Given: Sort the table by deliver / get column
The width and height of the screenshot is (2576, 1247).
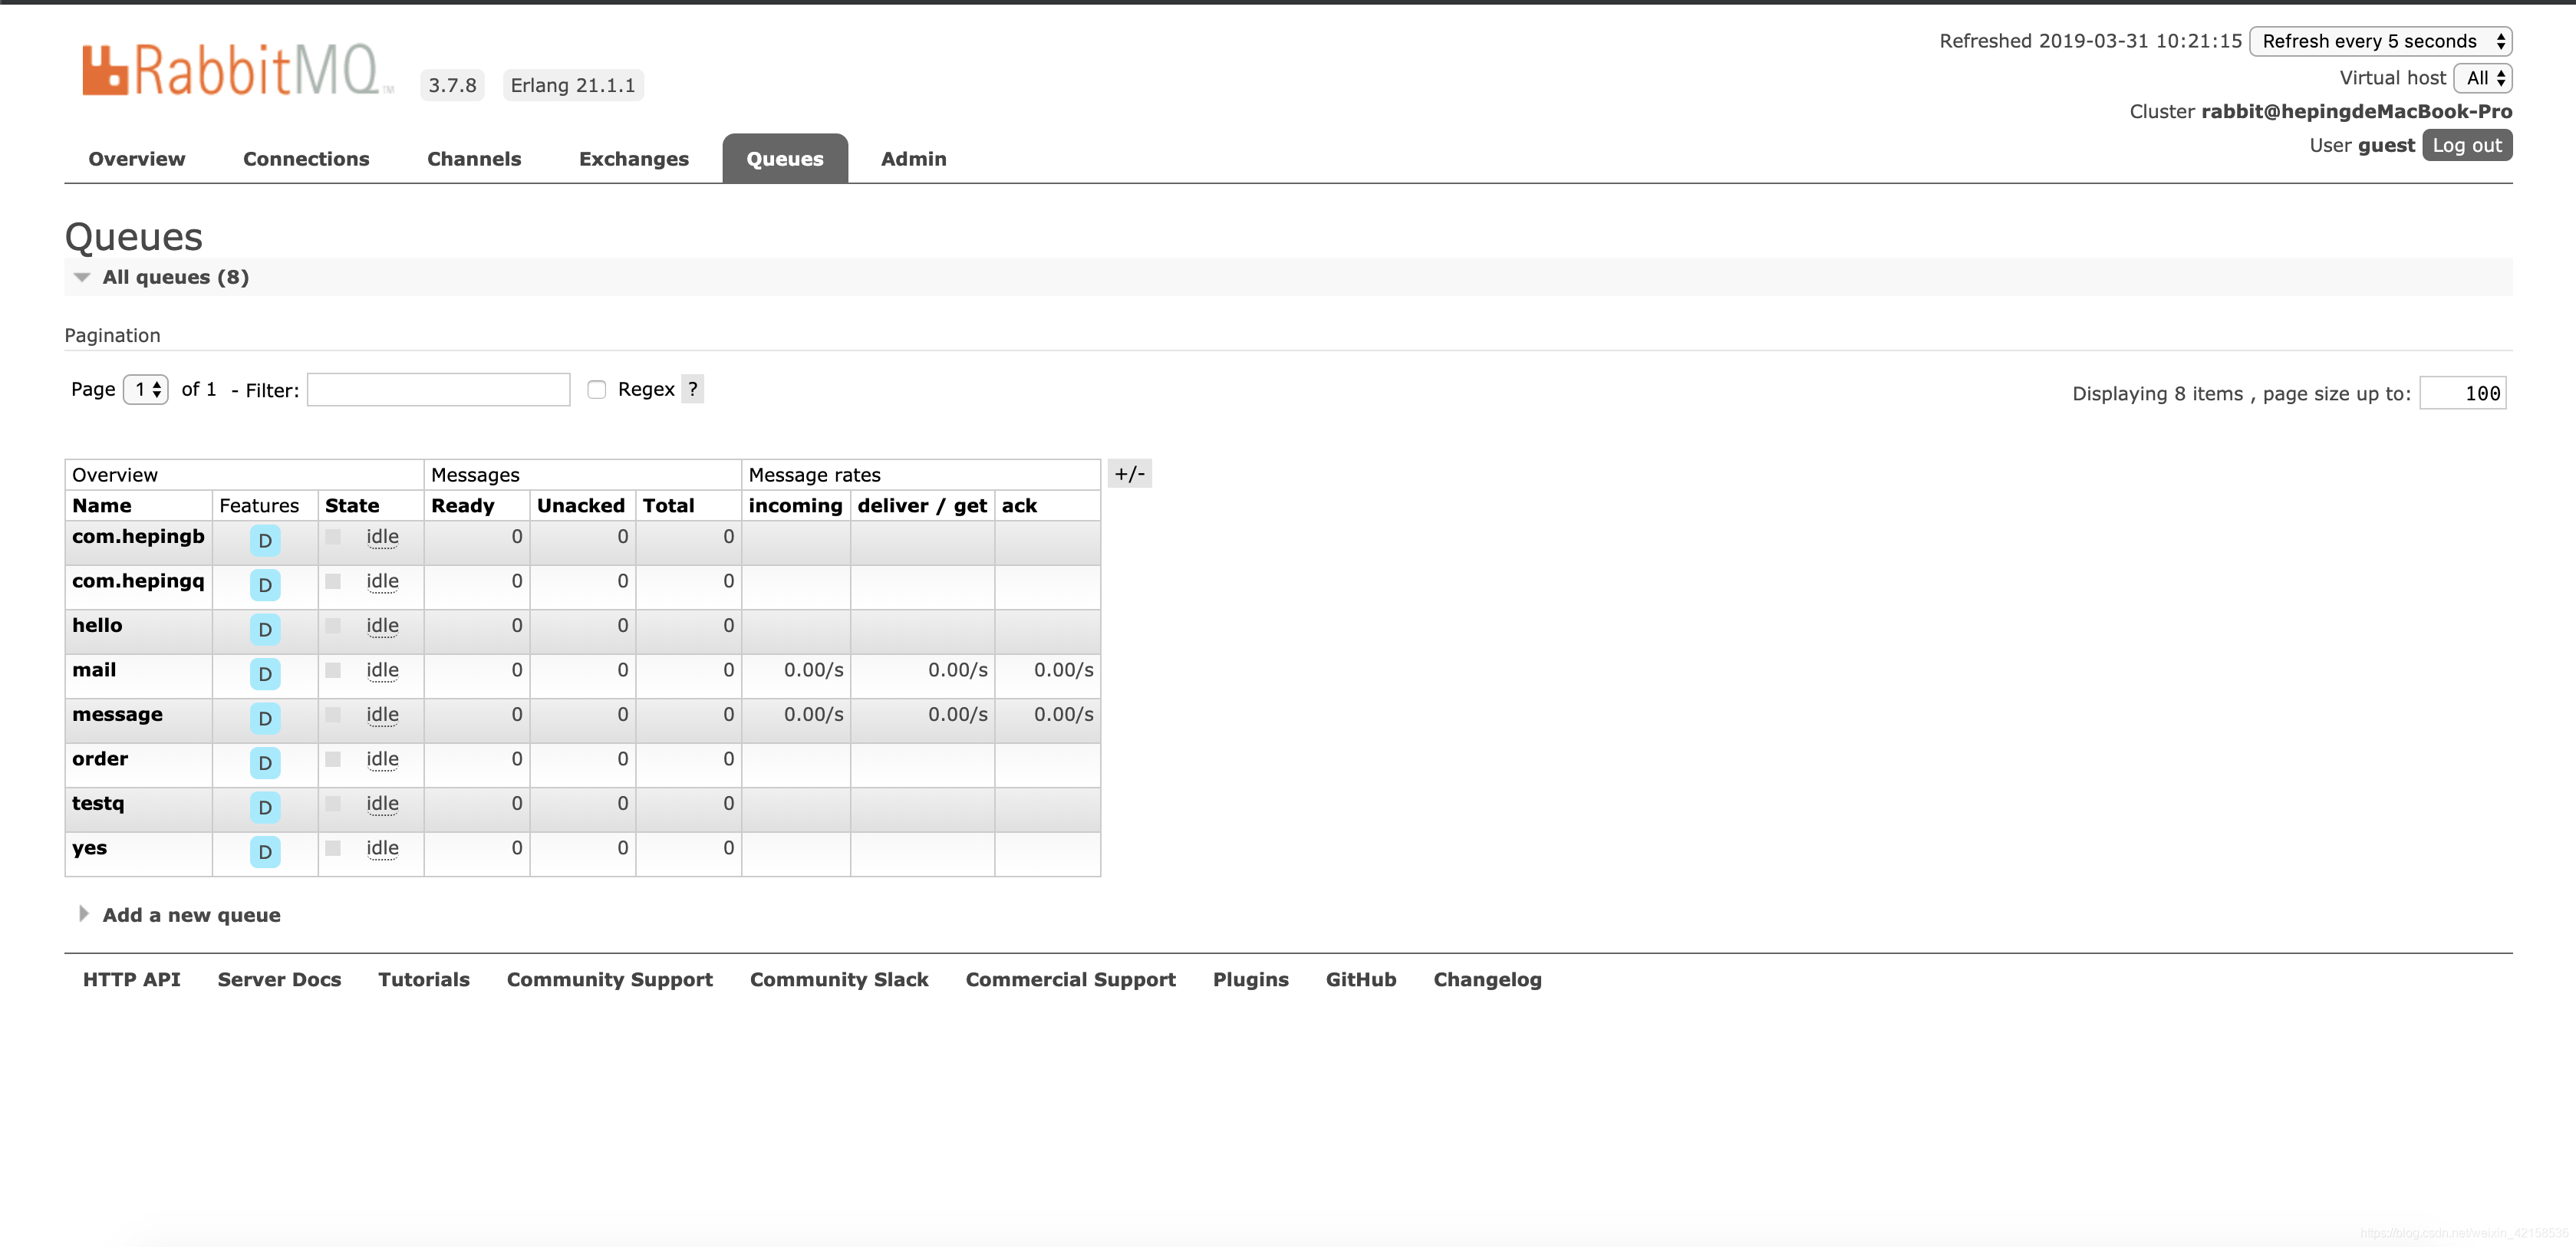Looking at the screenshot, I should (923, 506).
